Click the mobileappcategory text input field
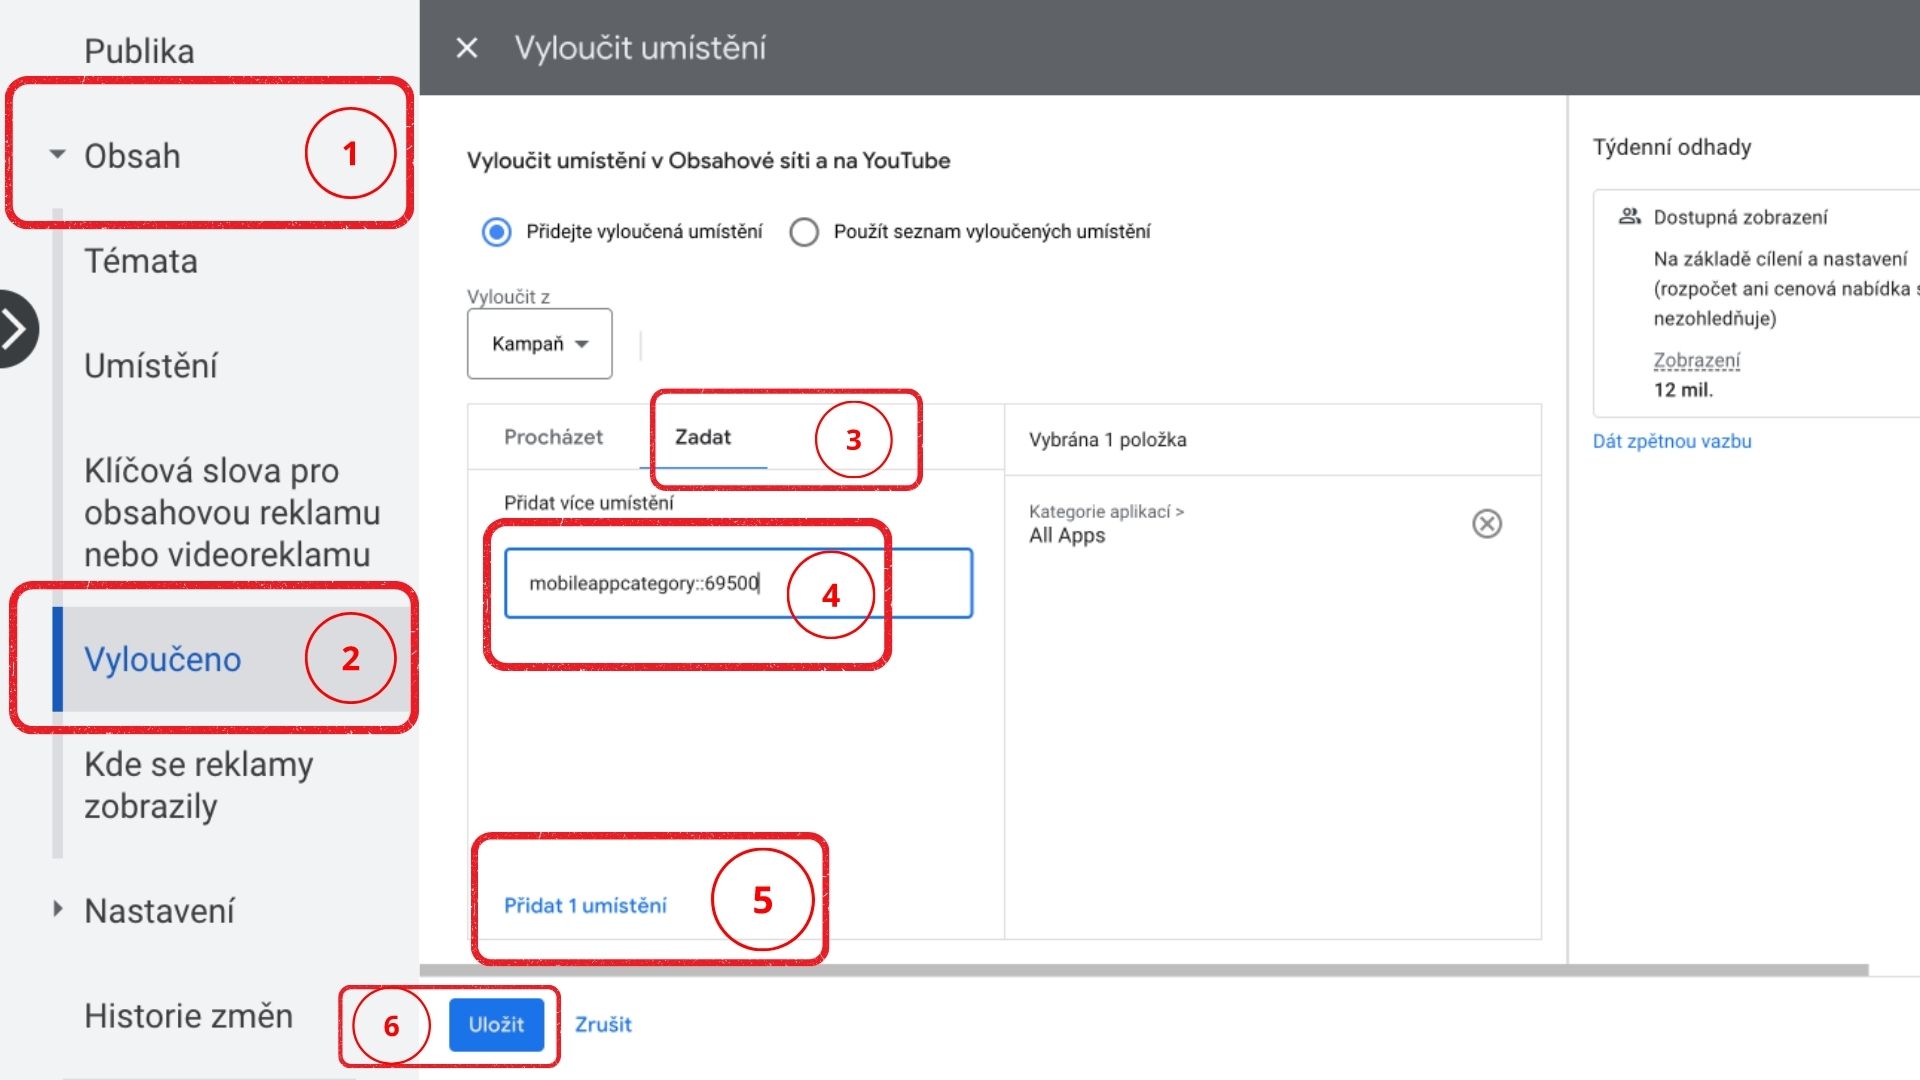This screenshot has width=1920, height=1080. tap(738, 583)
